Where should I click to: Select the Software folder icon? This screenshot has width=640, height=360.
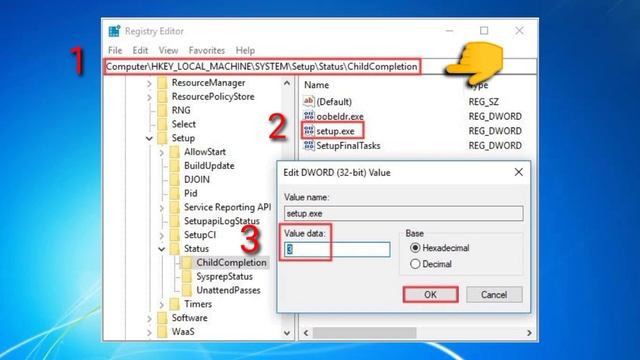[x=162, y=318]
